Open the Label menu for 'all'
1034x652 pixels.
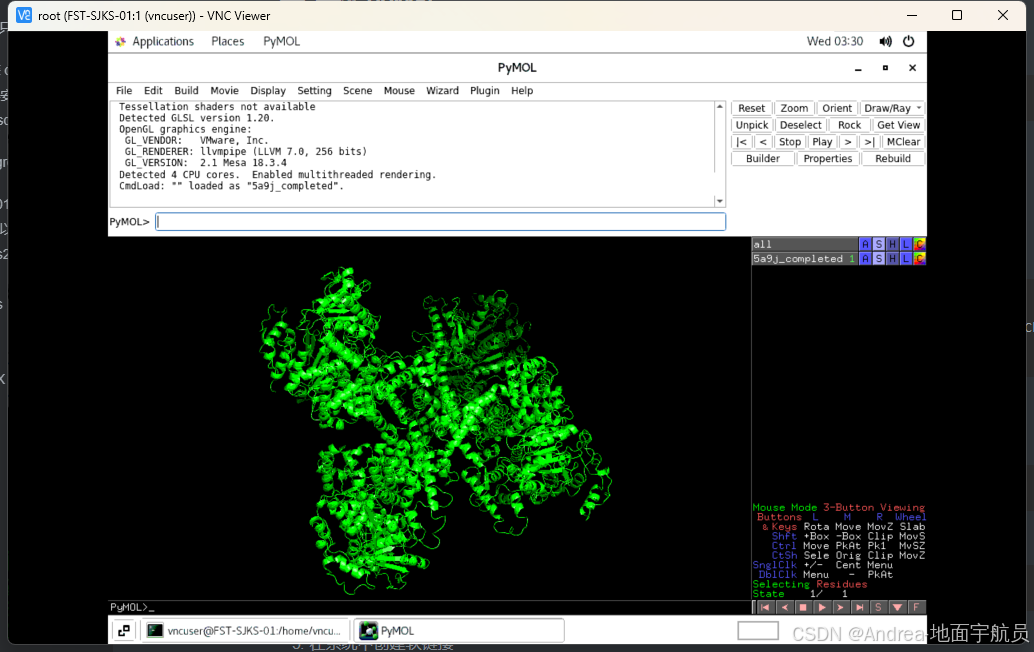(x=905, y=245)
